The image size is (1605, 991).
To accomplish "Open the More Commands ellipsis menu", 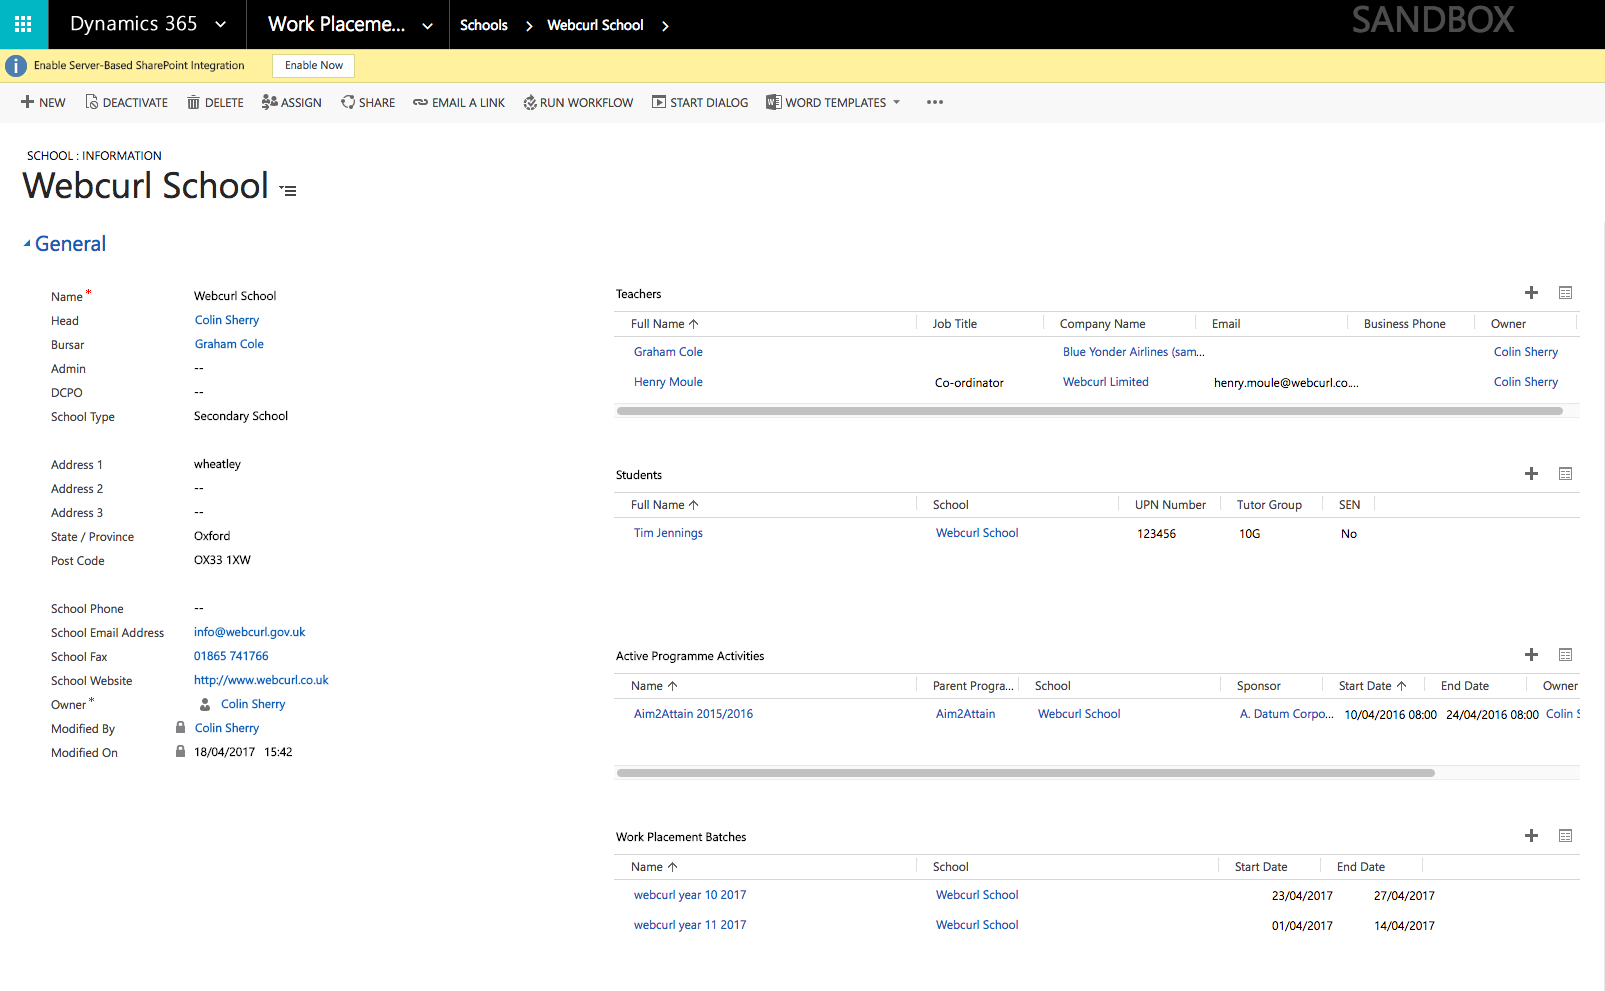I will pyautogui.click(x=934, y=102).
